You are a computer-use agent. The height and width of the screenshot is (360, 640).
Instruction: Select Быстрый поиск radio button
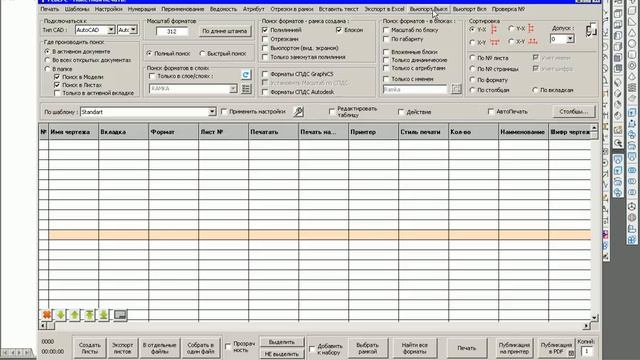coord(202,53)
